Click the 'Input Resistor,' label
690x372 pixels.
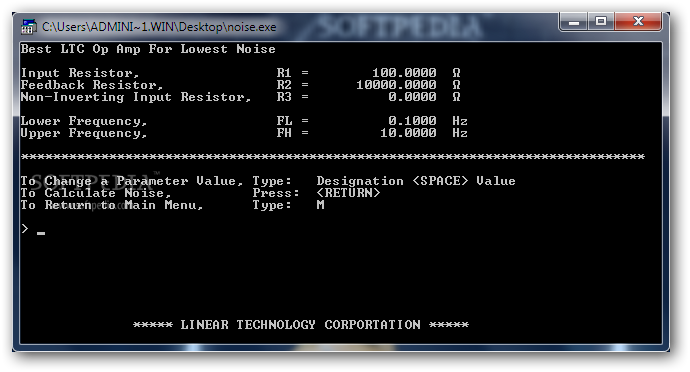80,73
